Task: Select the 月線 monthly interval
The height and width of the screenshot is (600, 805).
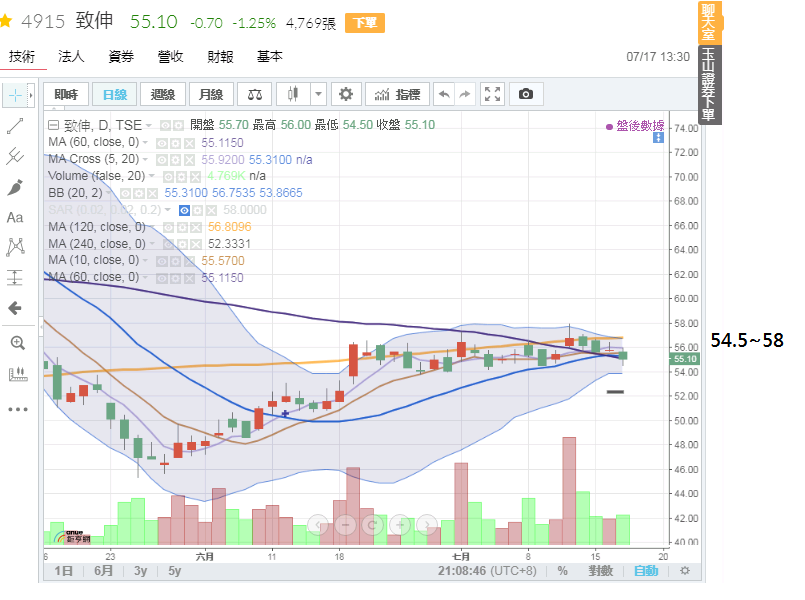Action: [211, 94]
